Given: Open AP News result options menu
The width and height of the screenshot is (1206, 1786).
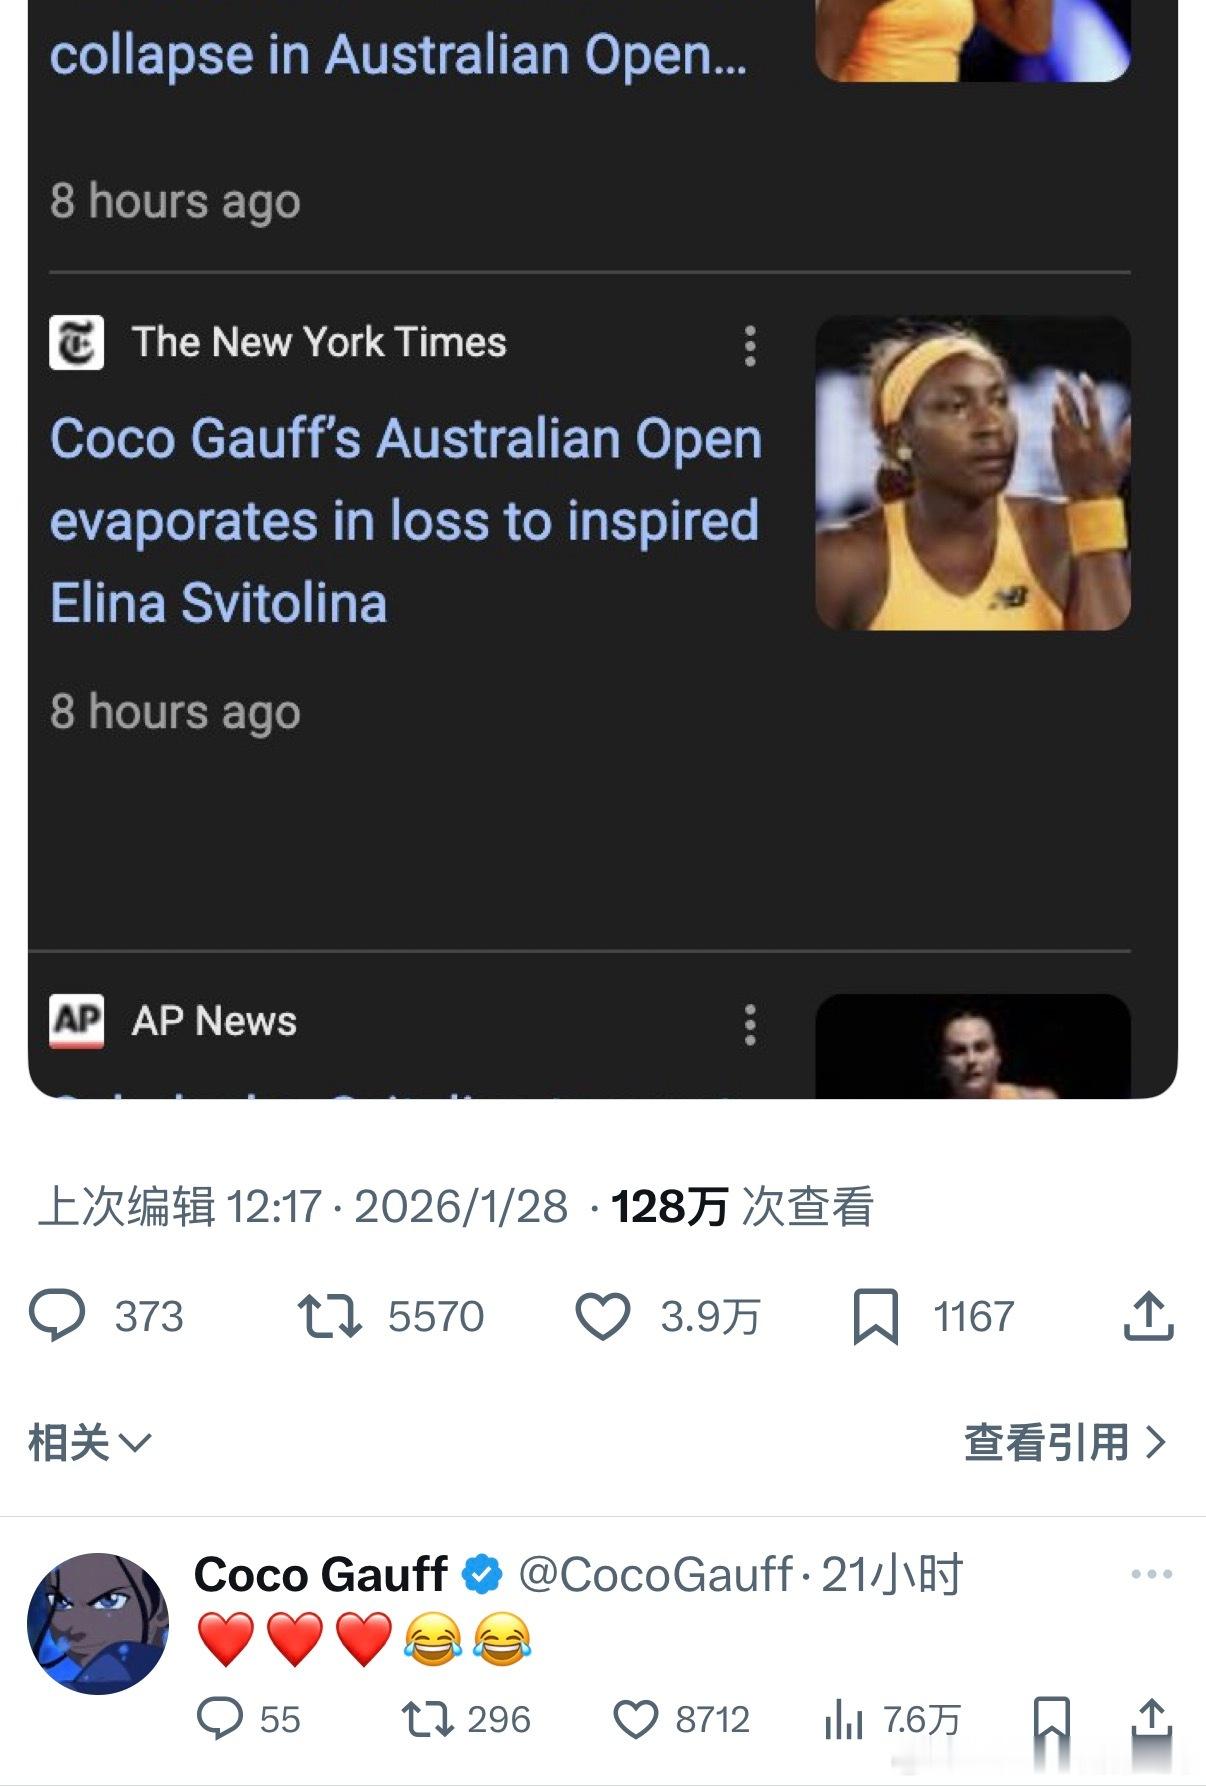Looking at the screenshot, I should (x=750, y=1025).
